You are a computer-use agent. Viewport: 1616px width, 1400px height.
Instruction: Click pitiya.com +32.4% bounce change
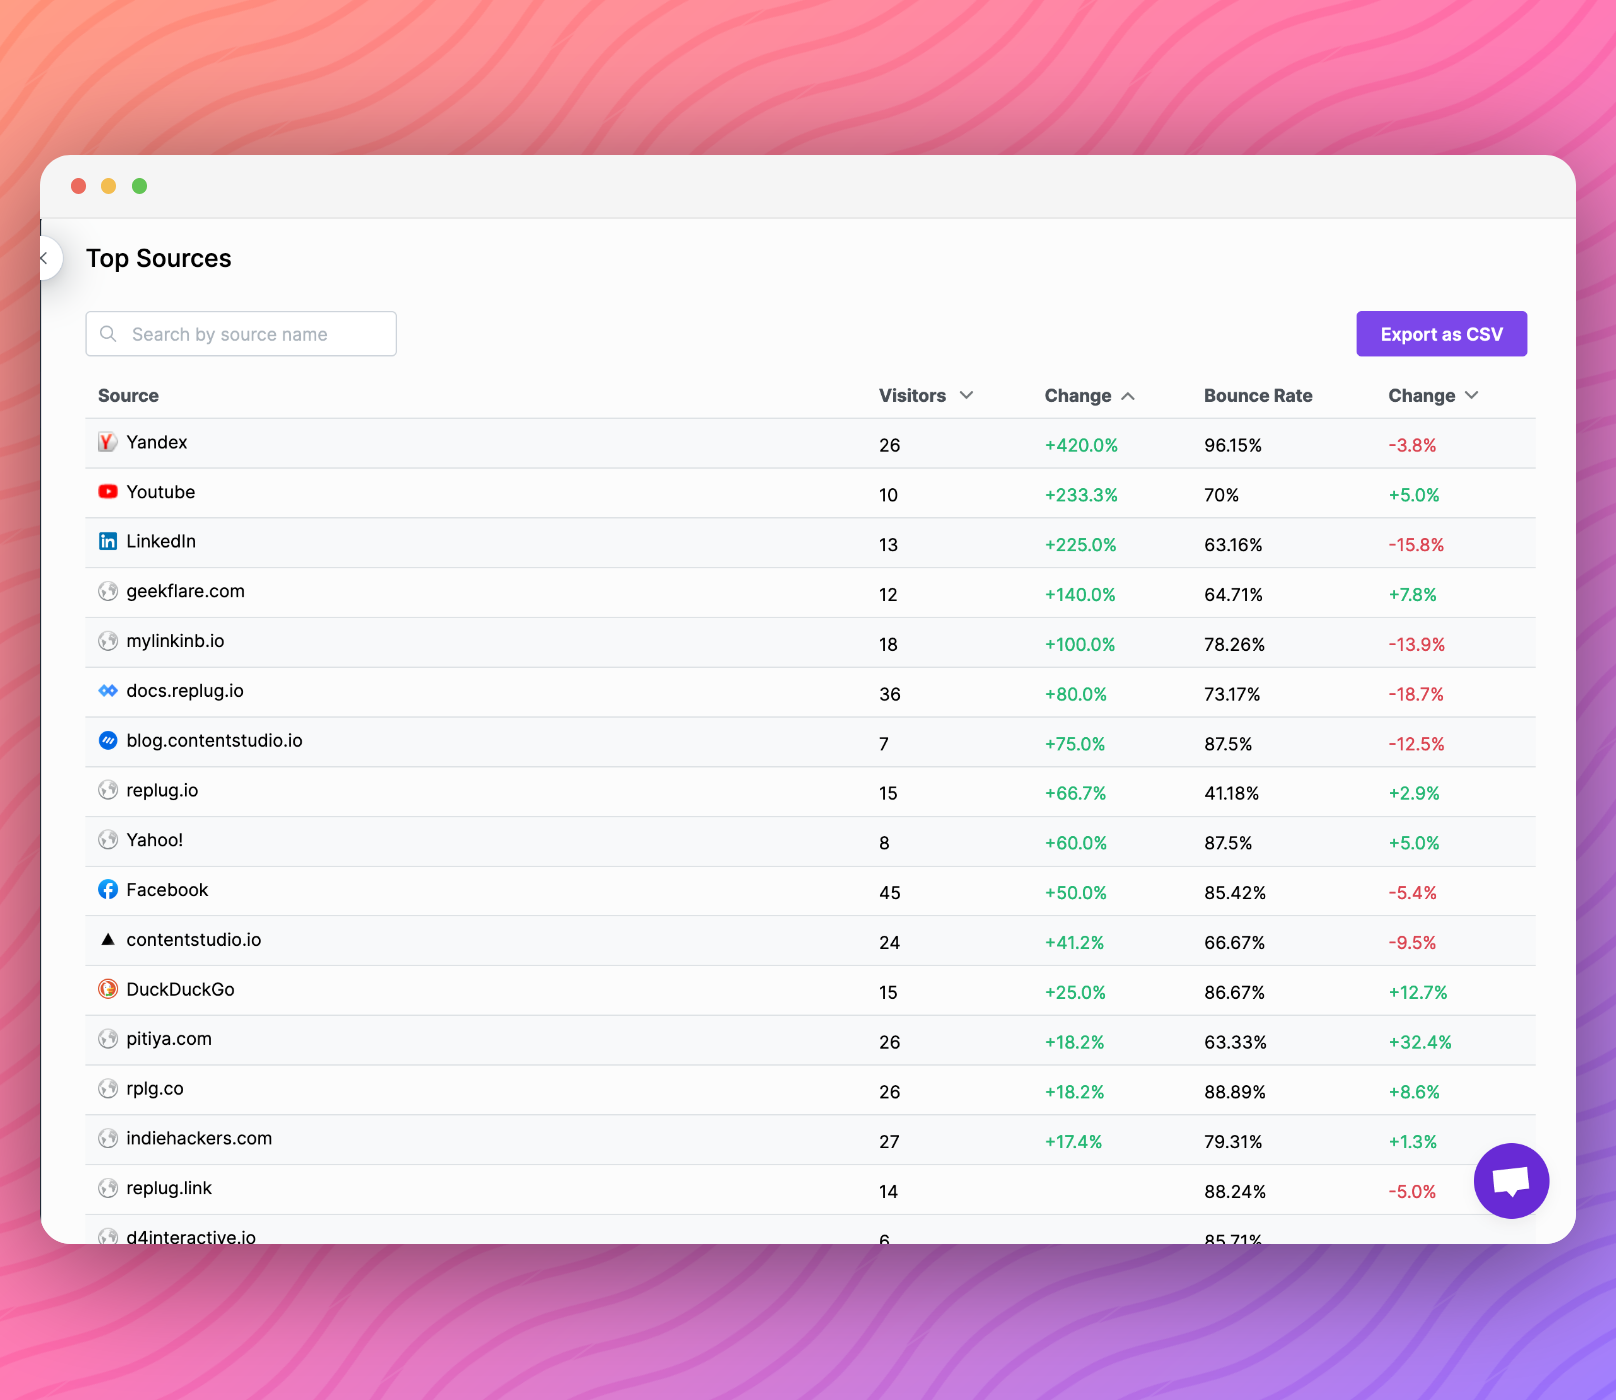pyautogui.click(x=1420, y=1042)
